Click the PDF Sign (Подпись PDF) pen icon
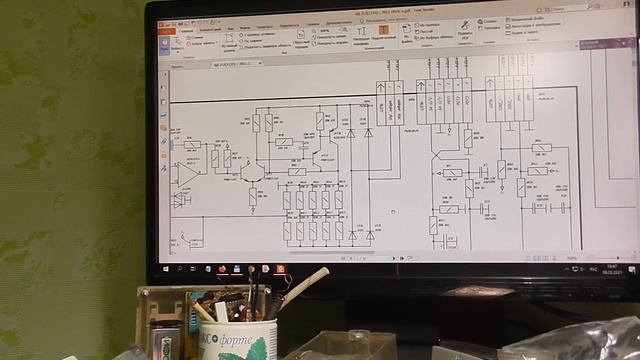The height and width of the screenshot is (360, 640). (465, 29)
